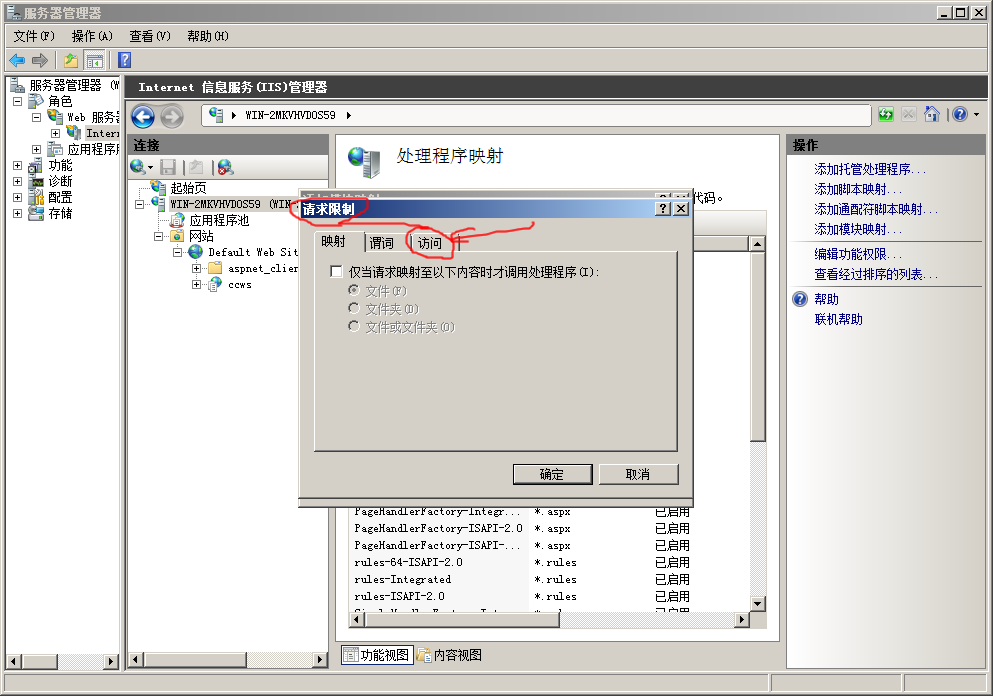Select the 文件或文件夹(O) radio option

pyautogui.click(x=353, y=327)
